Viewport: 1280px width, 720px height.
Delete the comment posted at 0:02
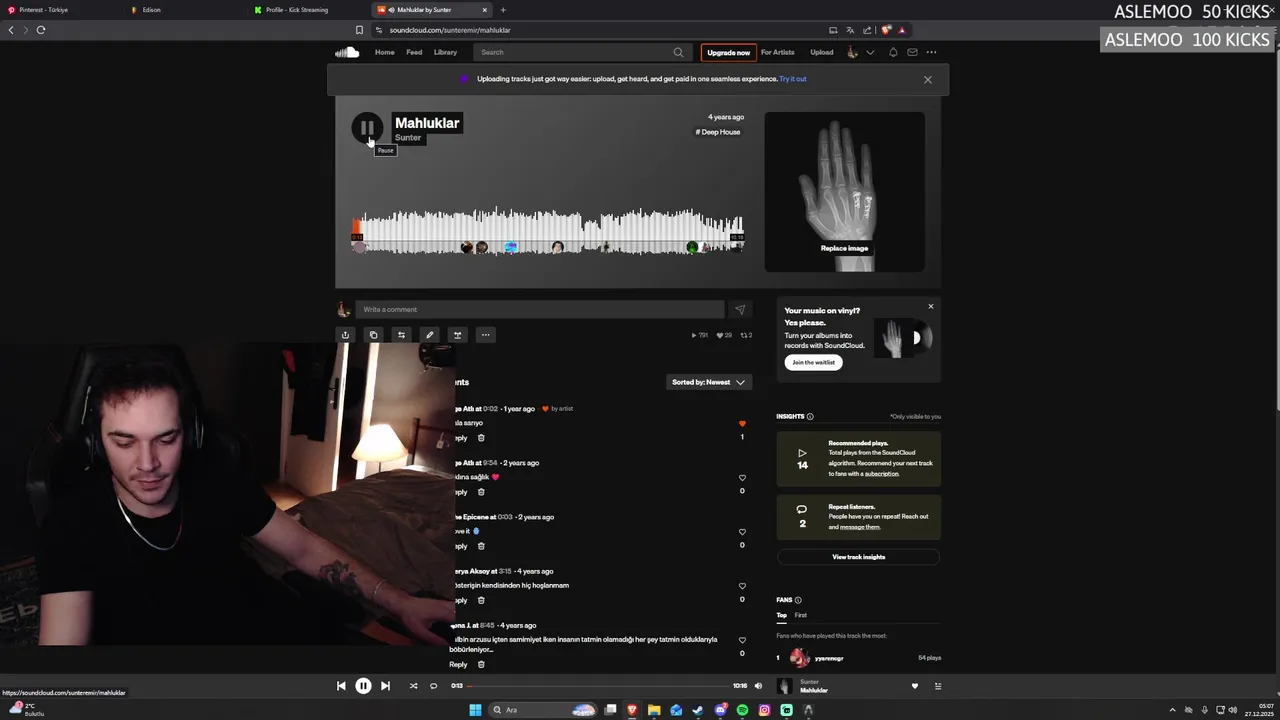pyautogui.click(x=481, y=438)
